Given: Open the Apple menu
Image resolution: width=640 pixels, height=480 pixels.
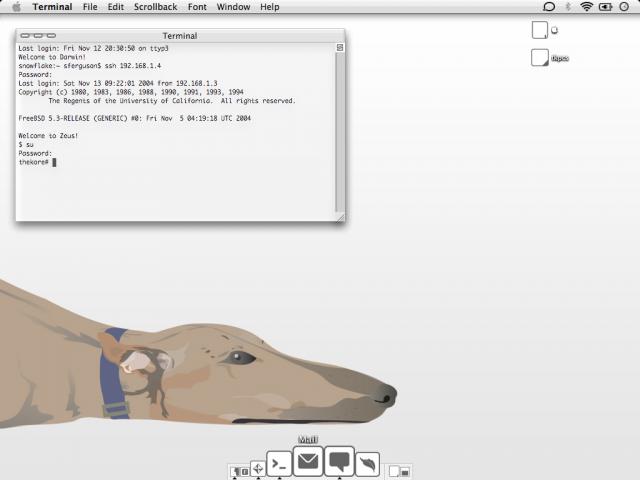Looking at the screenshot, I should (x=16, y=7).
